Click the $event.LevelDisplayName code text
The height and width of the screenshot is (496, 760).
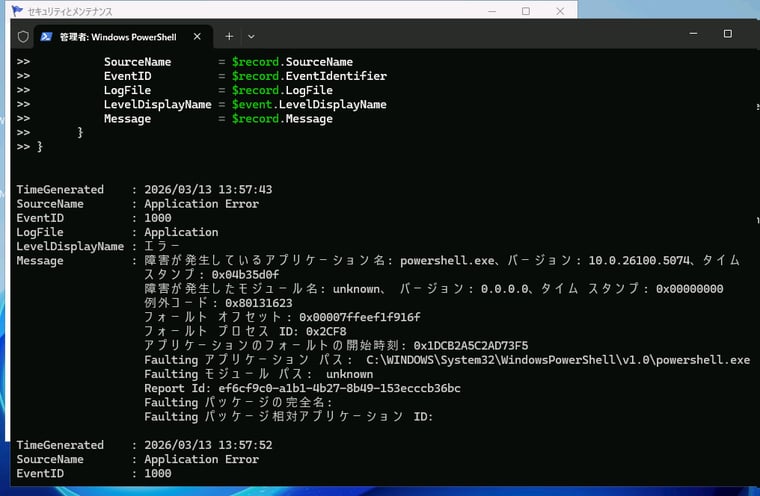click(309, 105)
